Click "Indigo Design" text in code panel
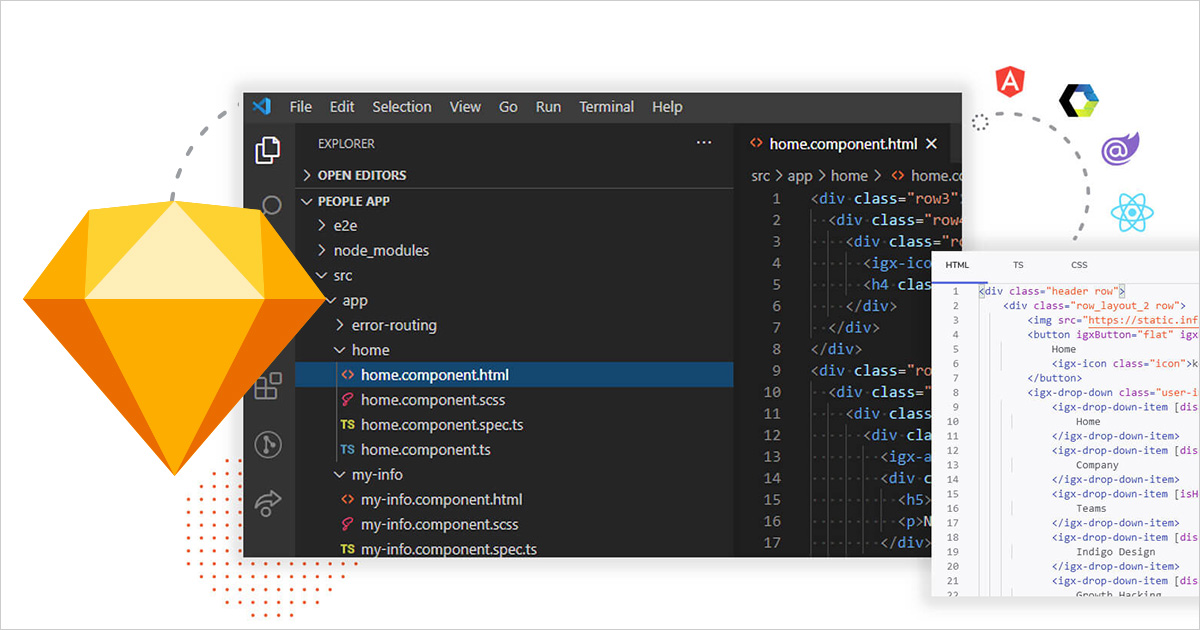The height and width of the screenshot is (630, 1200). 1115,552
